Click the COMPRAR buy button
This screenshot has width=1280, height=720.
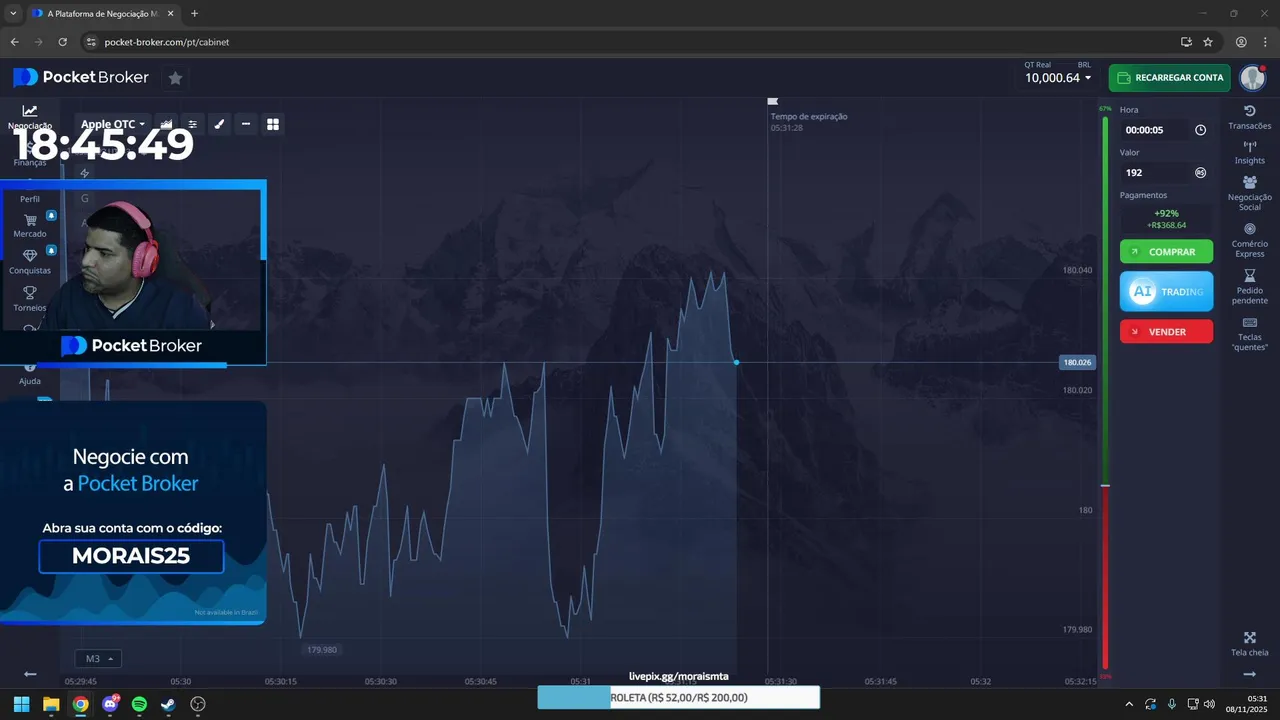point(1166,252)
